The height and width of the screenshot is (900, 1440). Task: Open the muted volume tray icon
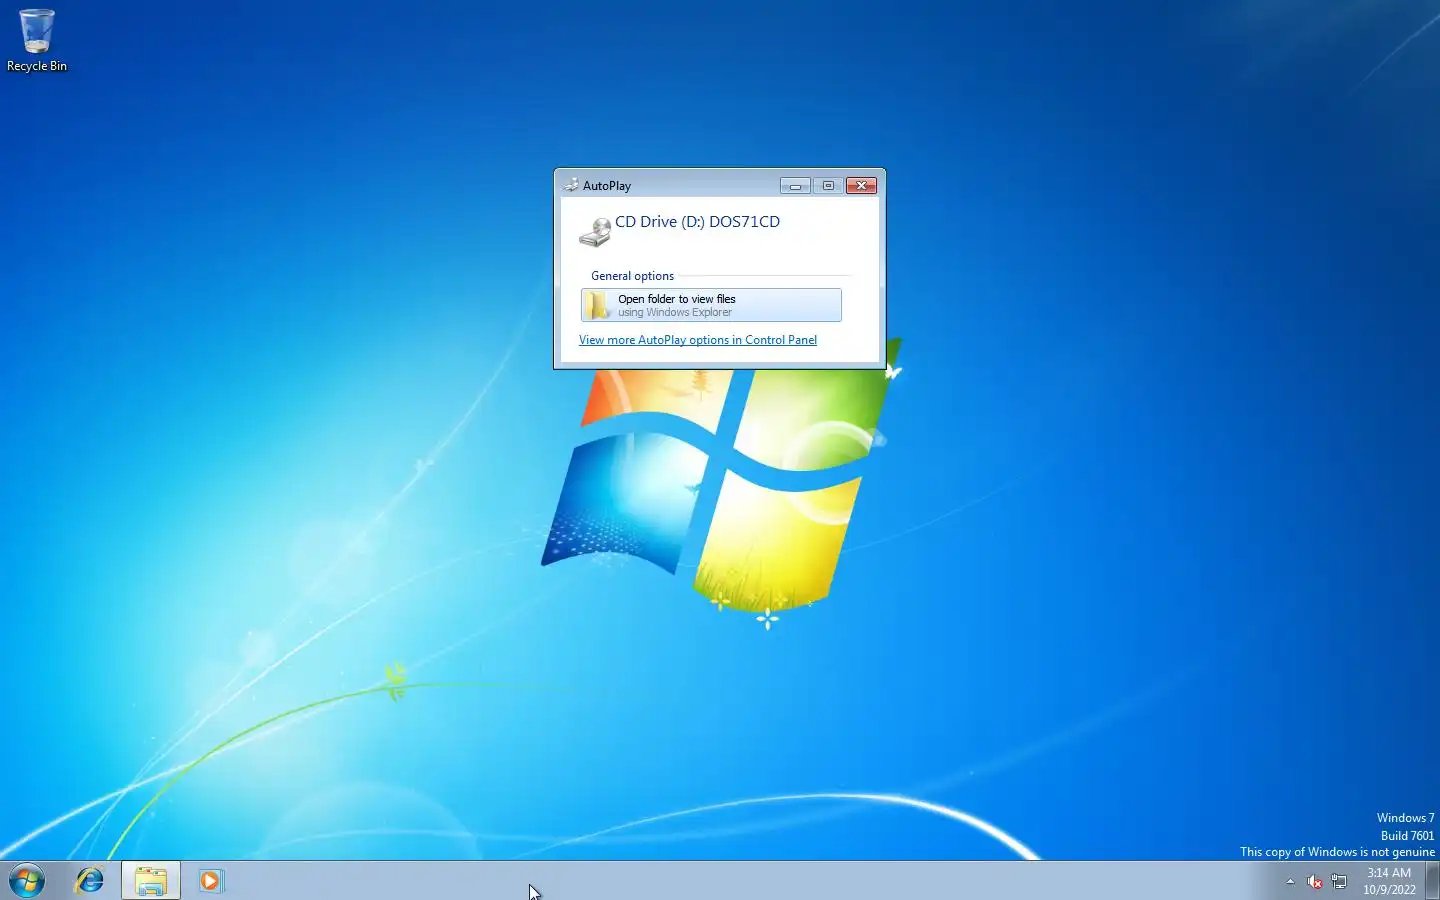(1314, 882)
